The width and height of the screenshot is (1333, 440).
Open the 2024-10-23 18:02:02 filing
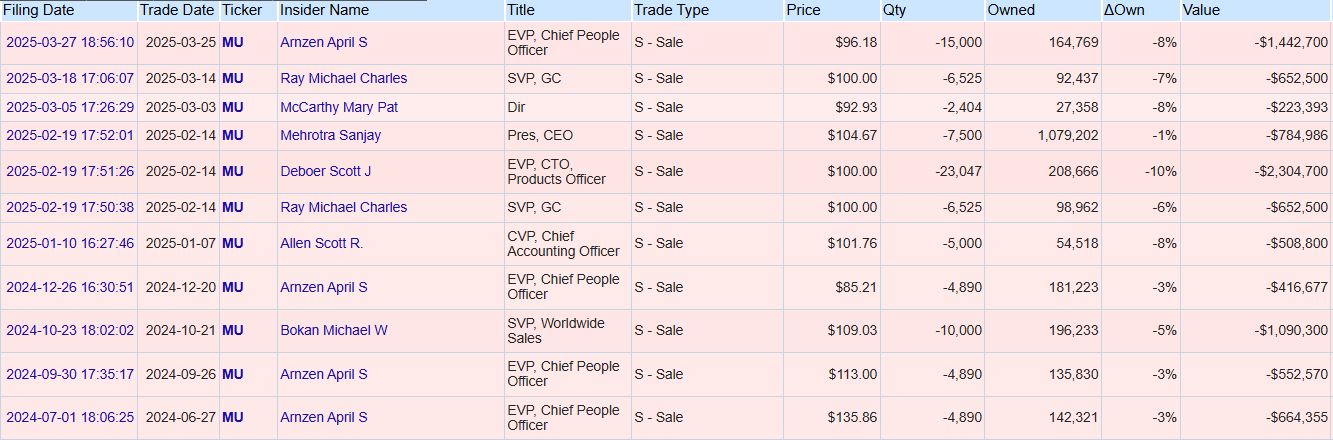pyautogui.click(x=70, y=330)
